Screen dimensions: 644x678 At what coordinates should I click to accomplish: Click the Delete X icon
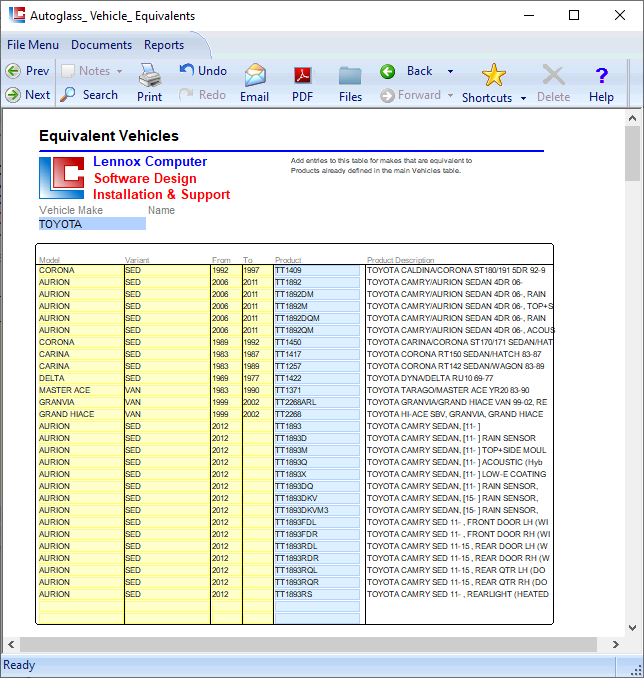[x=554, y=83]
